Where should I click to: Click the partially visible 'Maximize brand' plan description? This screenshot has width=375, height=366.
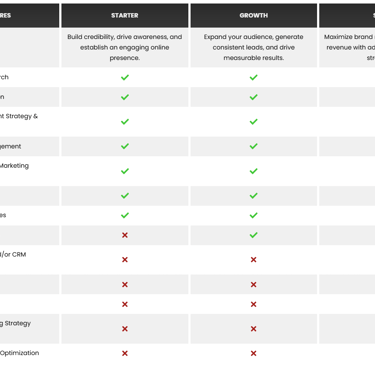click(x=349, y=47)
